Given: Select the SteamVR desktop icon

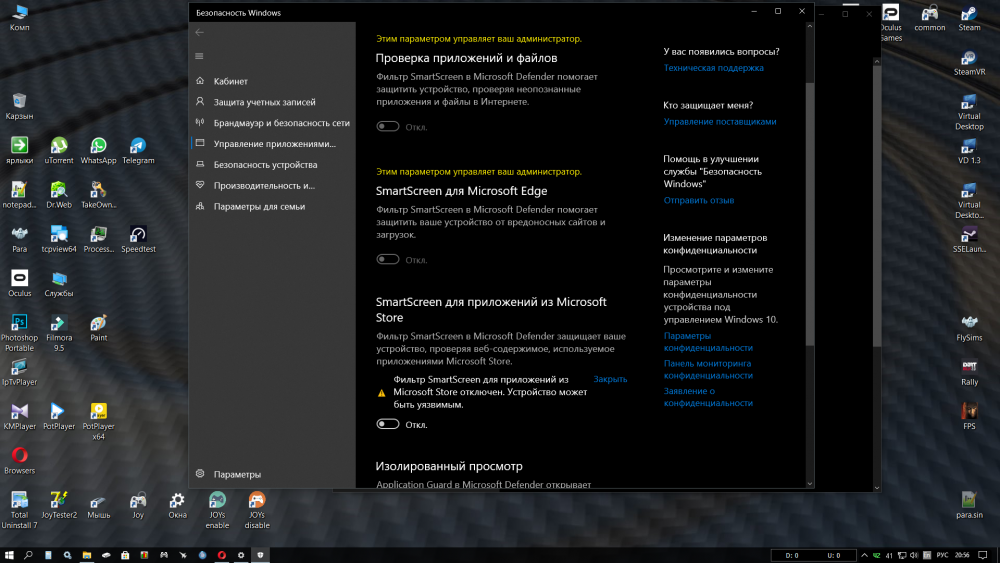Looking at the screenshot, I should click(x=969, y=62).
